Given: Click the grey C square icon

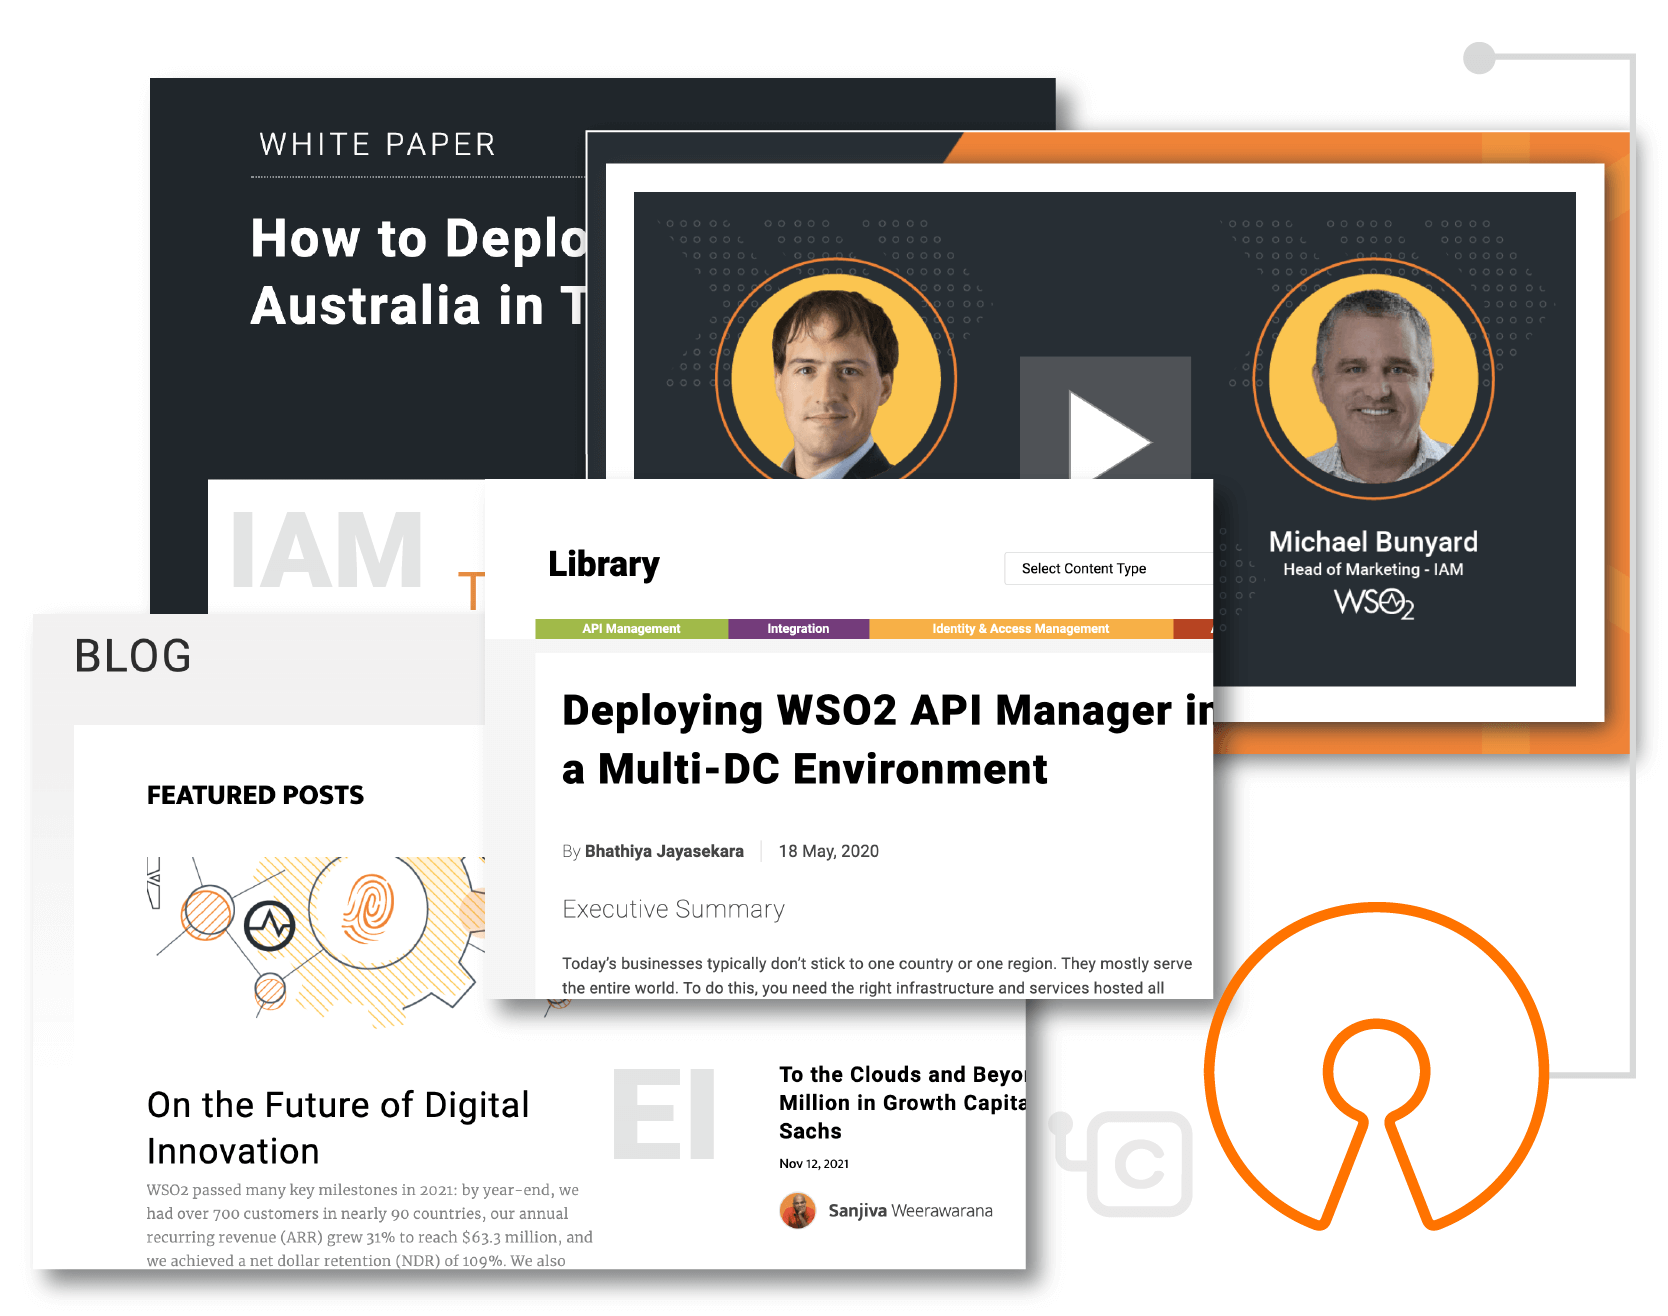Looking at the screenshot, I should coord(1139,1164).
